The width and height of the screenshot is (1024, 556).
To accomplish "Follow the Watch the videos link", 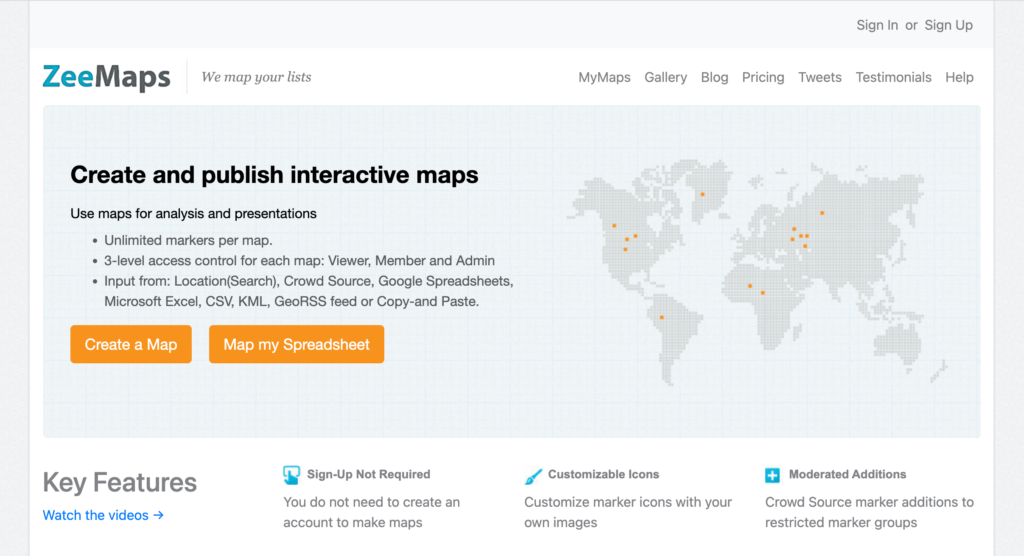I will click(x=103, y=515).
